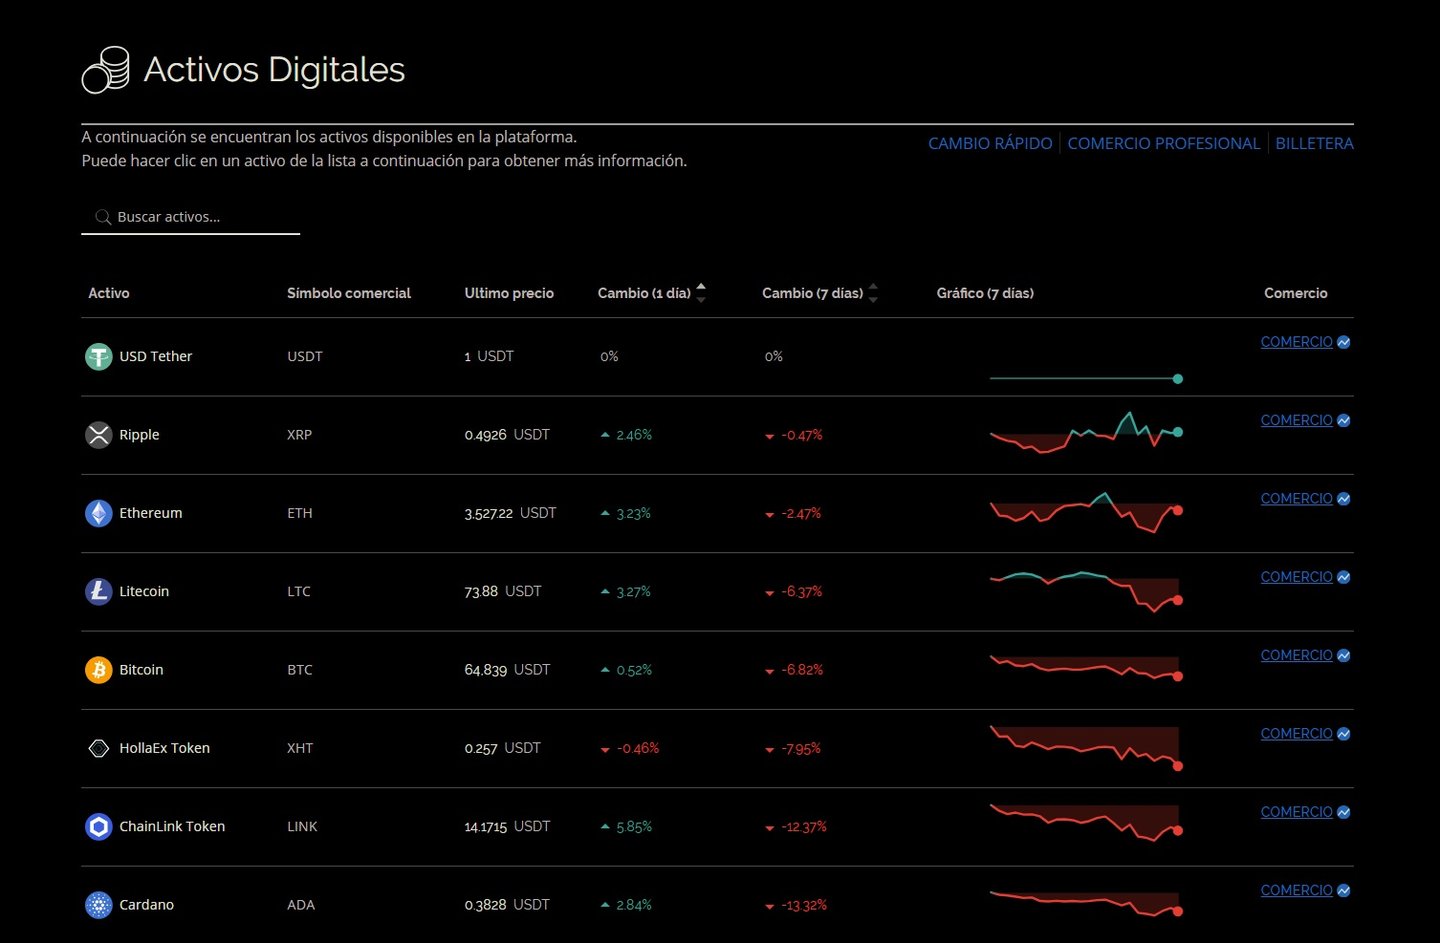Viewport: 1440px width, 943px height.
Task: Select the ChainLink Token asset name
Action: pos(172,826)
